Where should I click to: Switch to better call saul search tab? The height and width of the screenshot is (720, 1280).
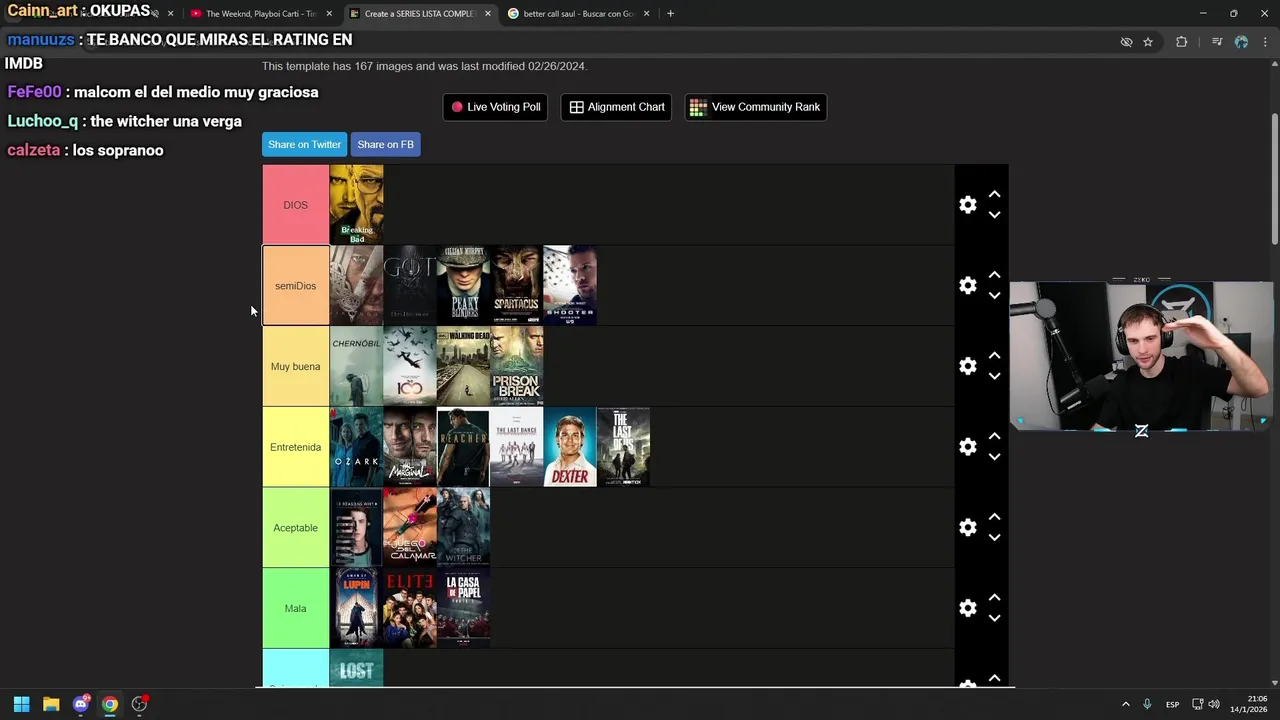click(x=578, y=14)
